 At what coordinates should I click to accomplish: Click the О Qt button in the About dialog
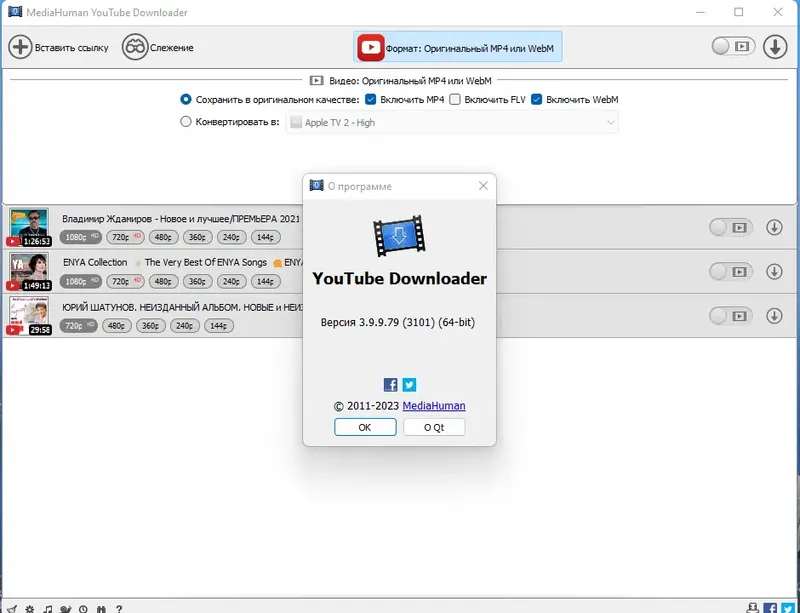tap(433, 427)
